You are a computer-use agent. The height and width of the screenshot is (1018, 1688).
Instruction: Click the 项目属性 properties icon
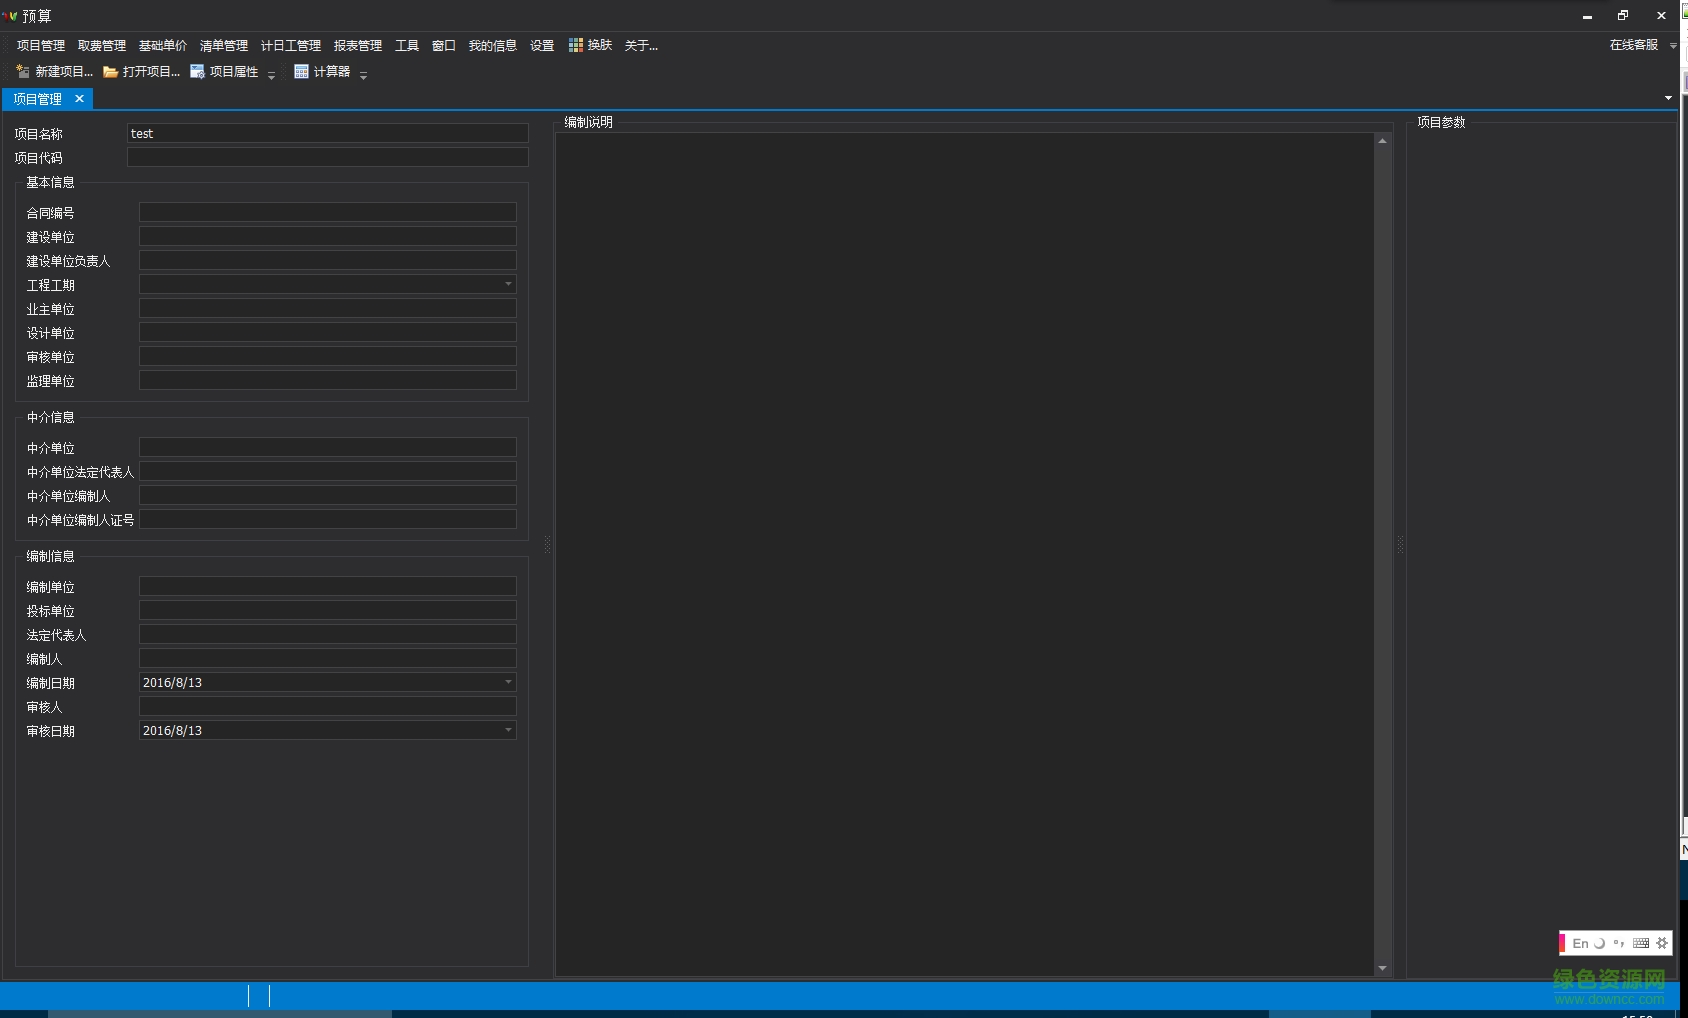(198, 72)
